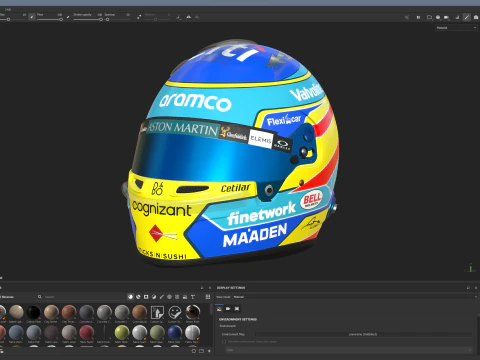Float the Display Settings panel
This screenshot has height=360, width=480.
pos(468,288)
